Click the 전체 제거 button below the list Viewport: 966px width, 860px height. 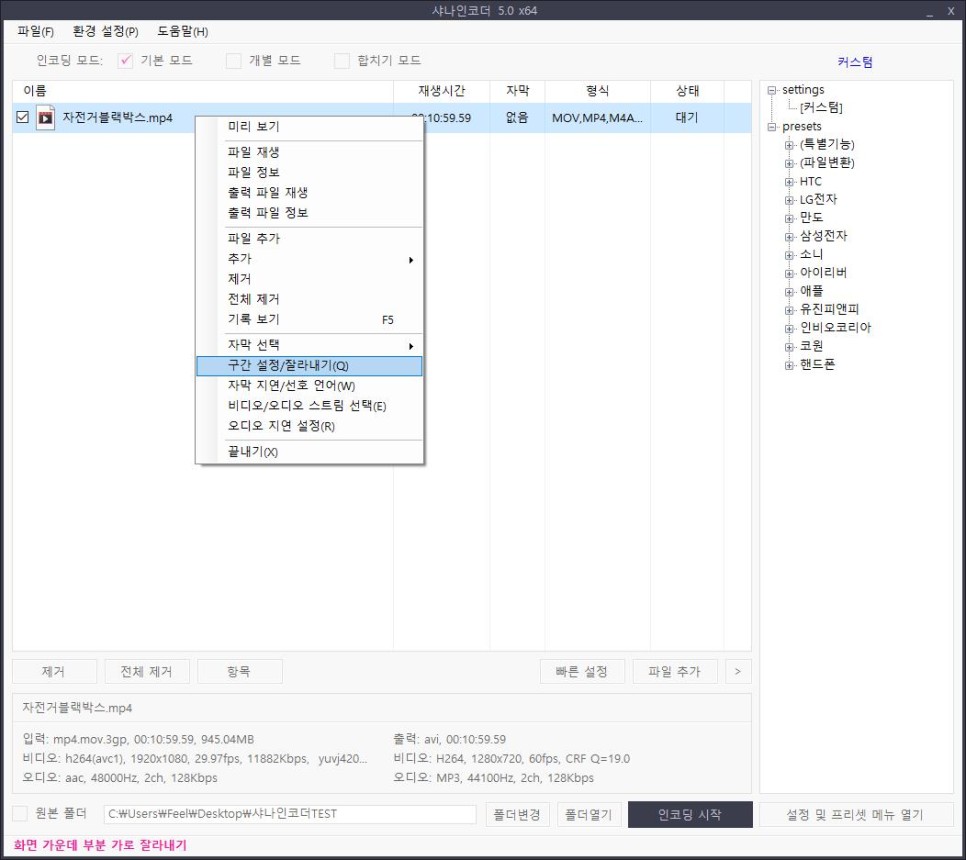[147, 671]
